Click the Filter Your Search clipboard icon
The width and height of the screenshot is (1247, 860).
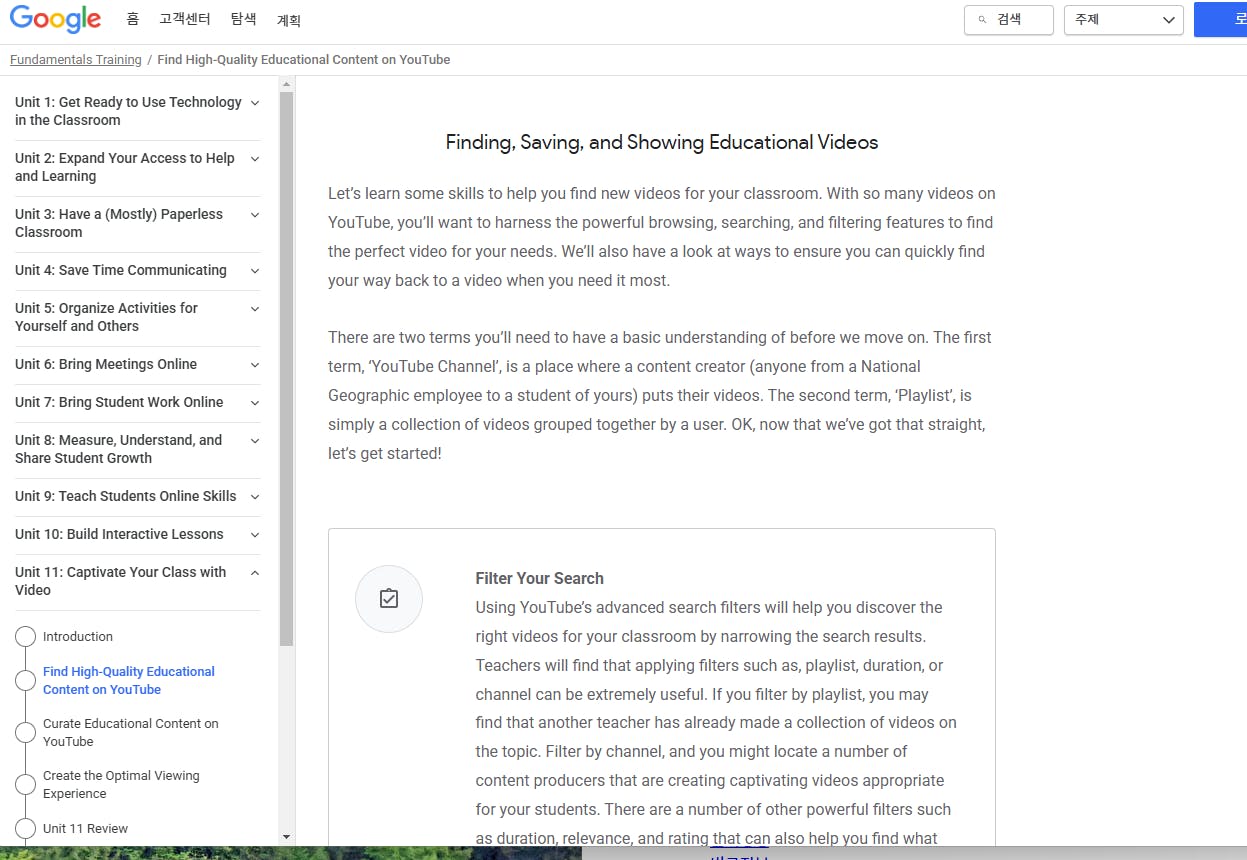[389, 599]
